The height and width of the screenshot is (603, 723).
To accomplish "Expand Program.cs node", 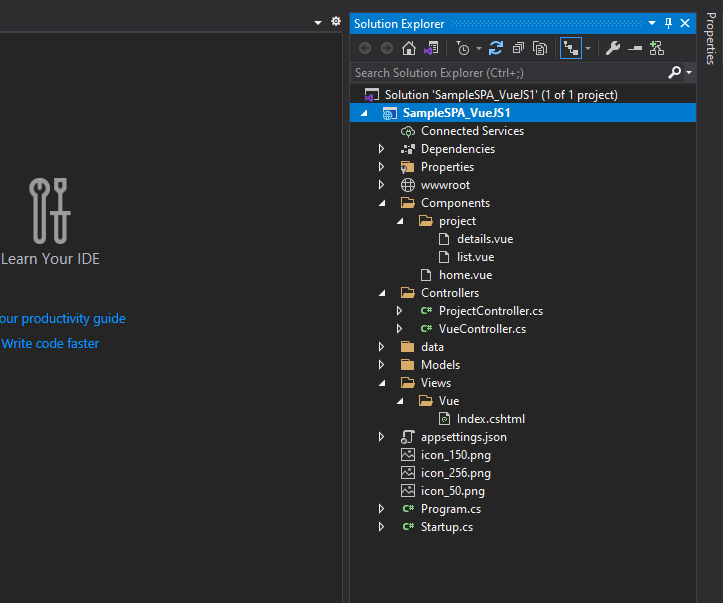I will click(381, 508).
